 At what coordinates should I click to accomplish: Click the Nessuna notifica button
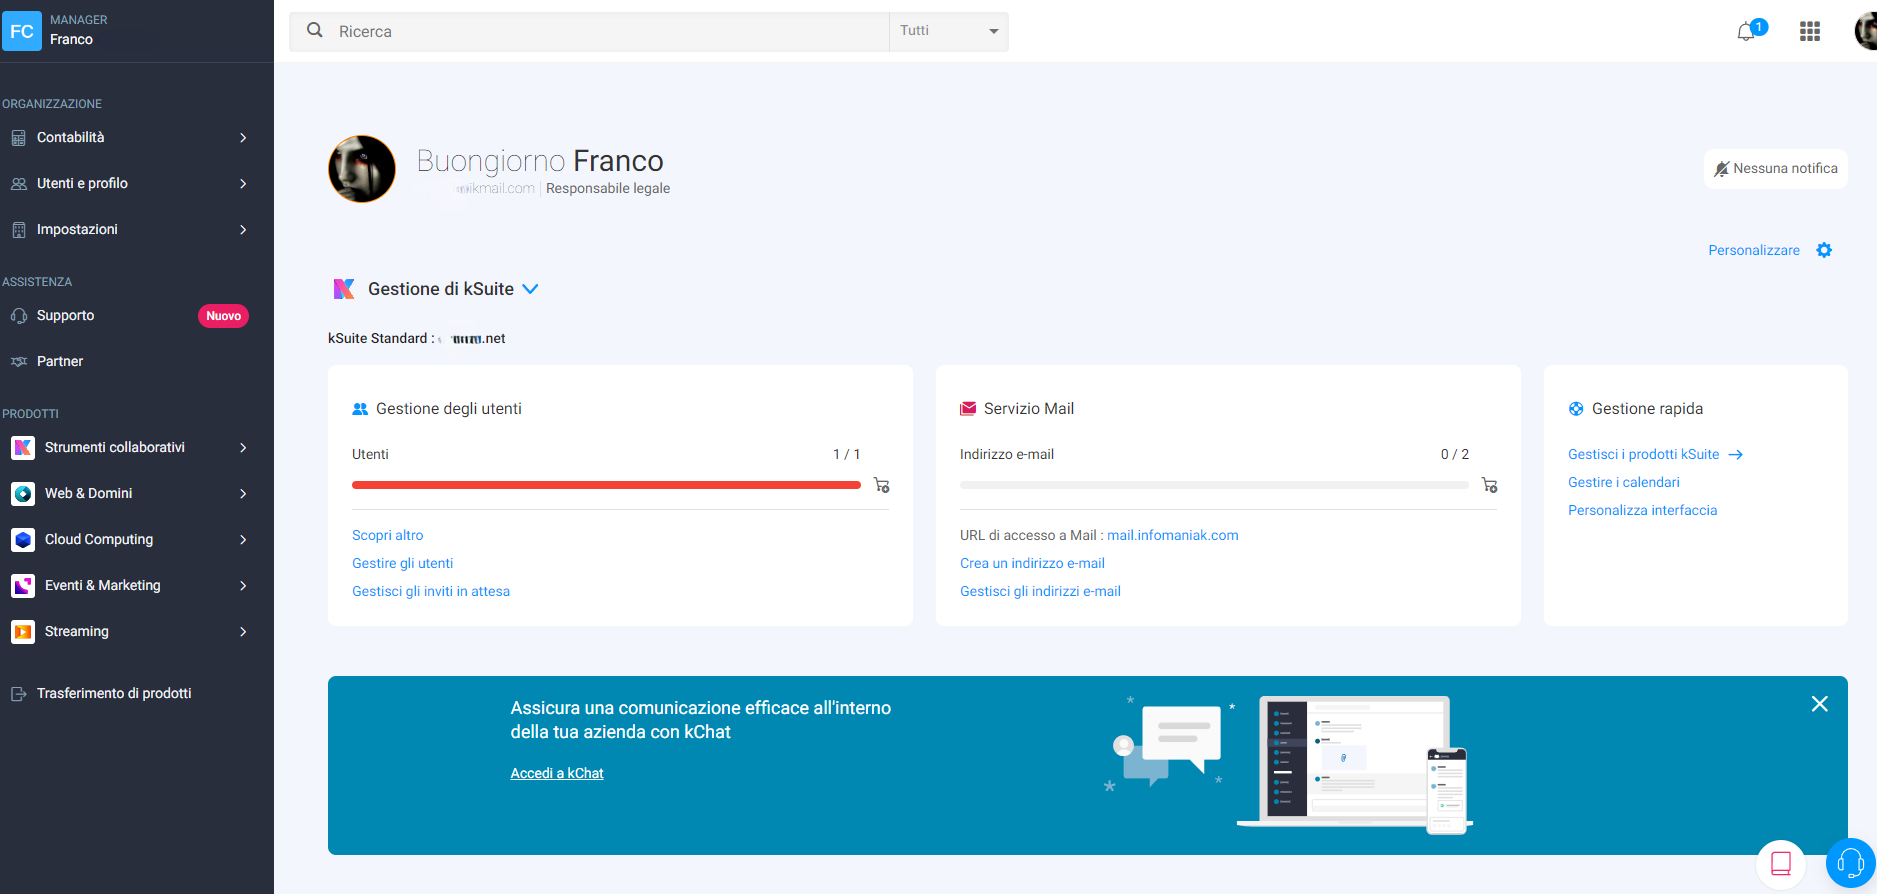pos(1775,169)
